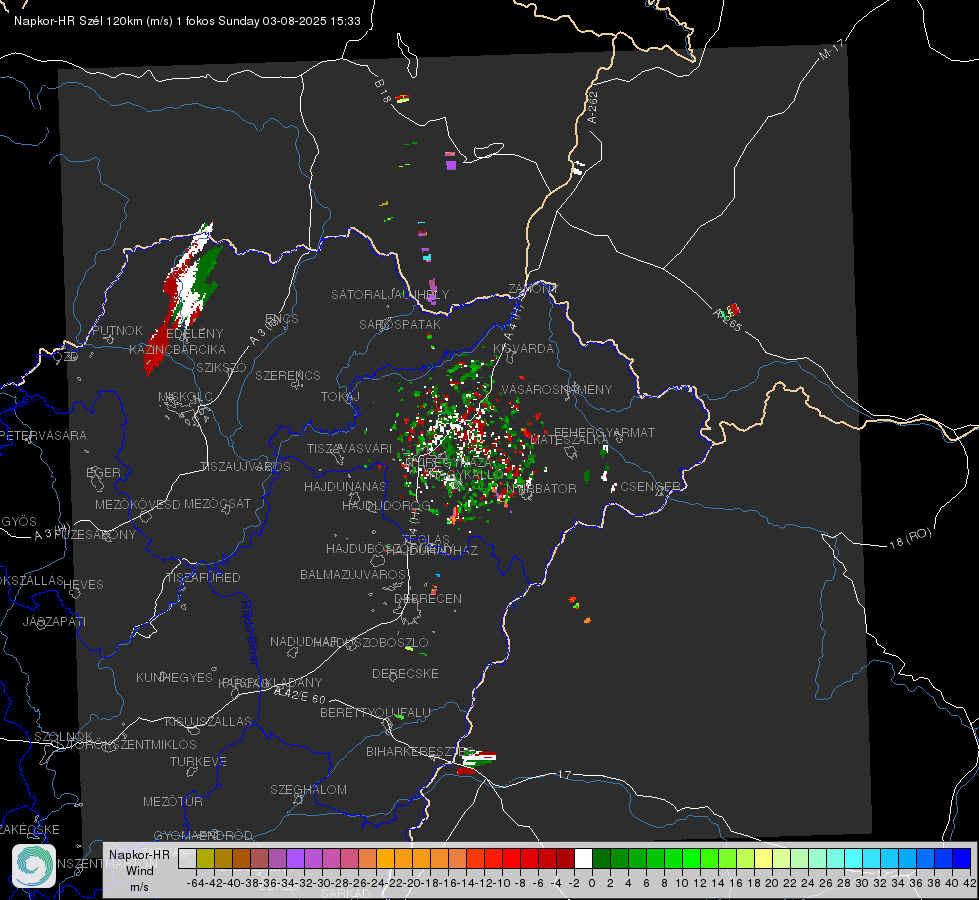Select the CSENGER label

[x=650, y=487]
